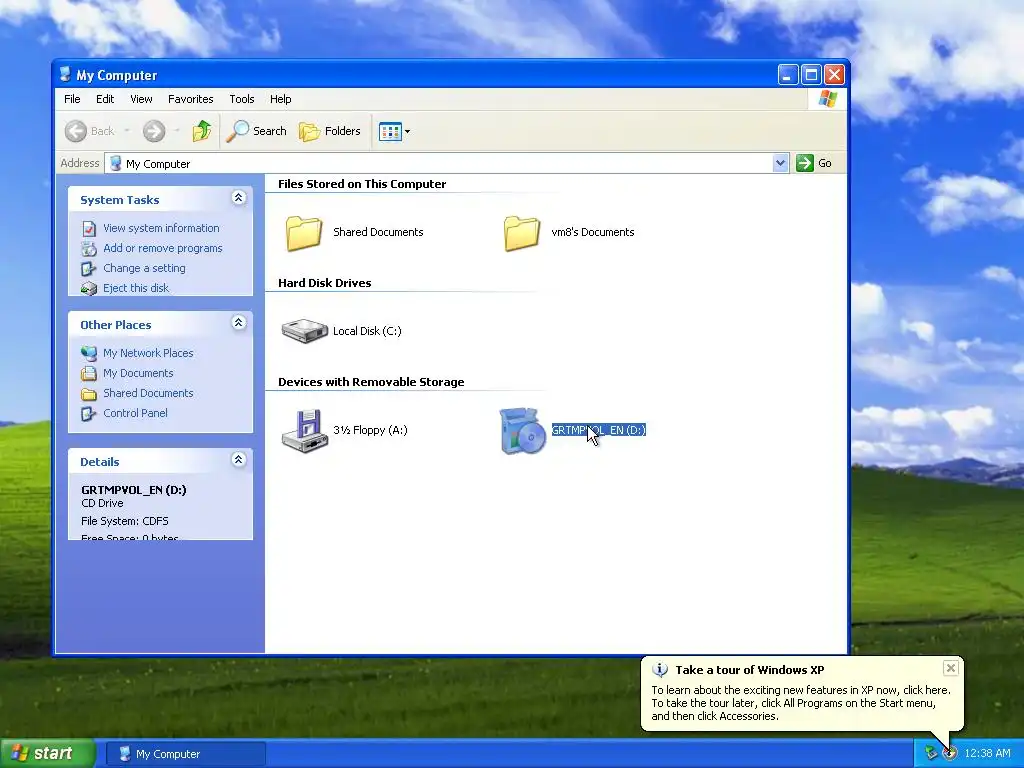Open Shared Documents in Other Places
1024x768 pixels.
click(148, 393)
